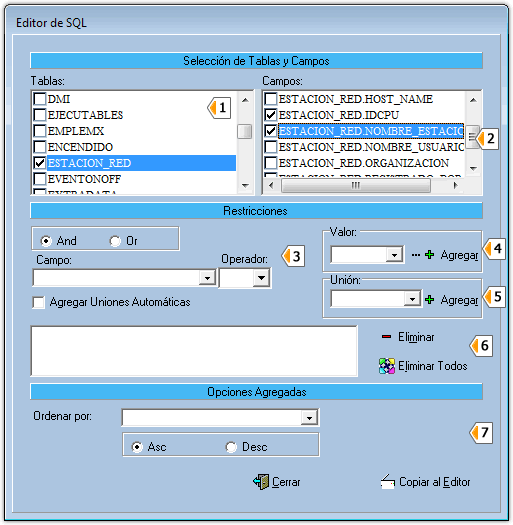Click the horizontal scrollbar thumb in Campos
Image resolution: width=513 pixels, height=525 pixels.
[356, 185]
